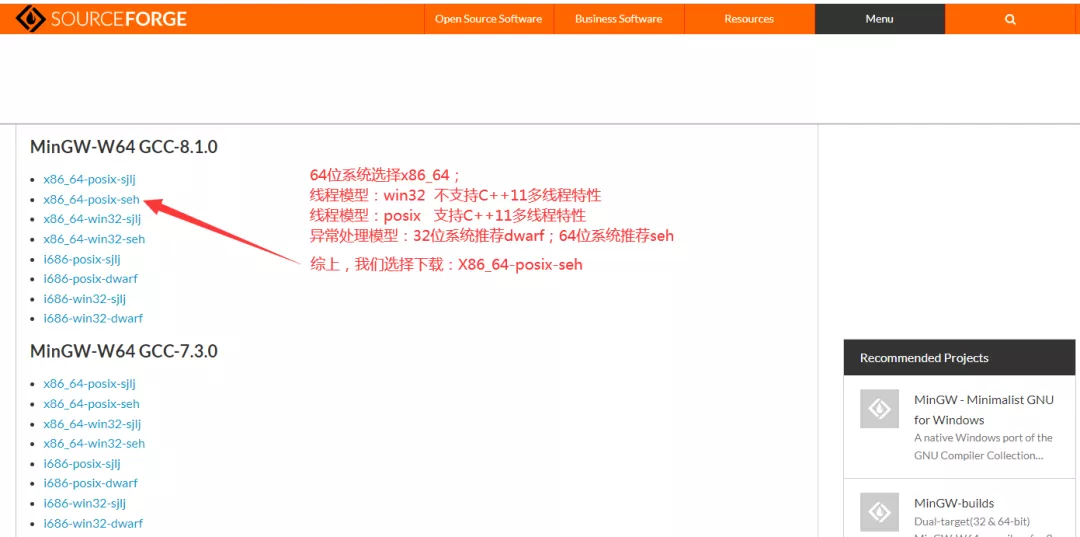Open the MinGW-builds project title
Screen dimensions: 1080x537
(954, 503)
